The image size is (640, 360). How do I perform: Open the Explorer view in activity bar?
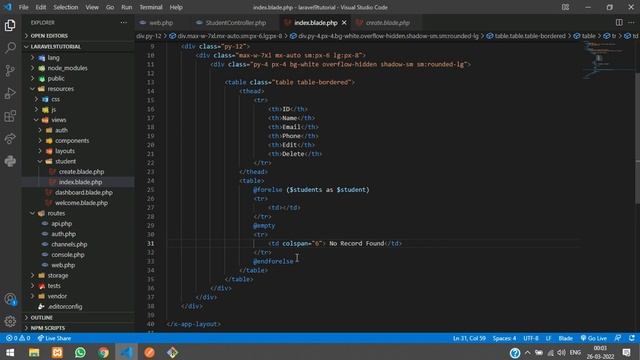tap(10, 26)
